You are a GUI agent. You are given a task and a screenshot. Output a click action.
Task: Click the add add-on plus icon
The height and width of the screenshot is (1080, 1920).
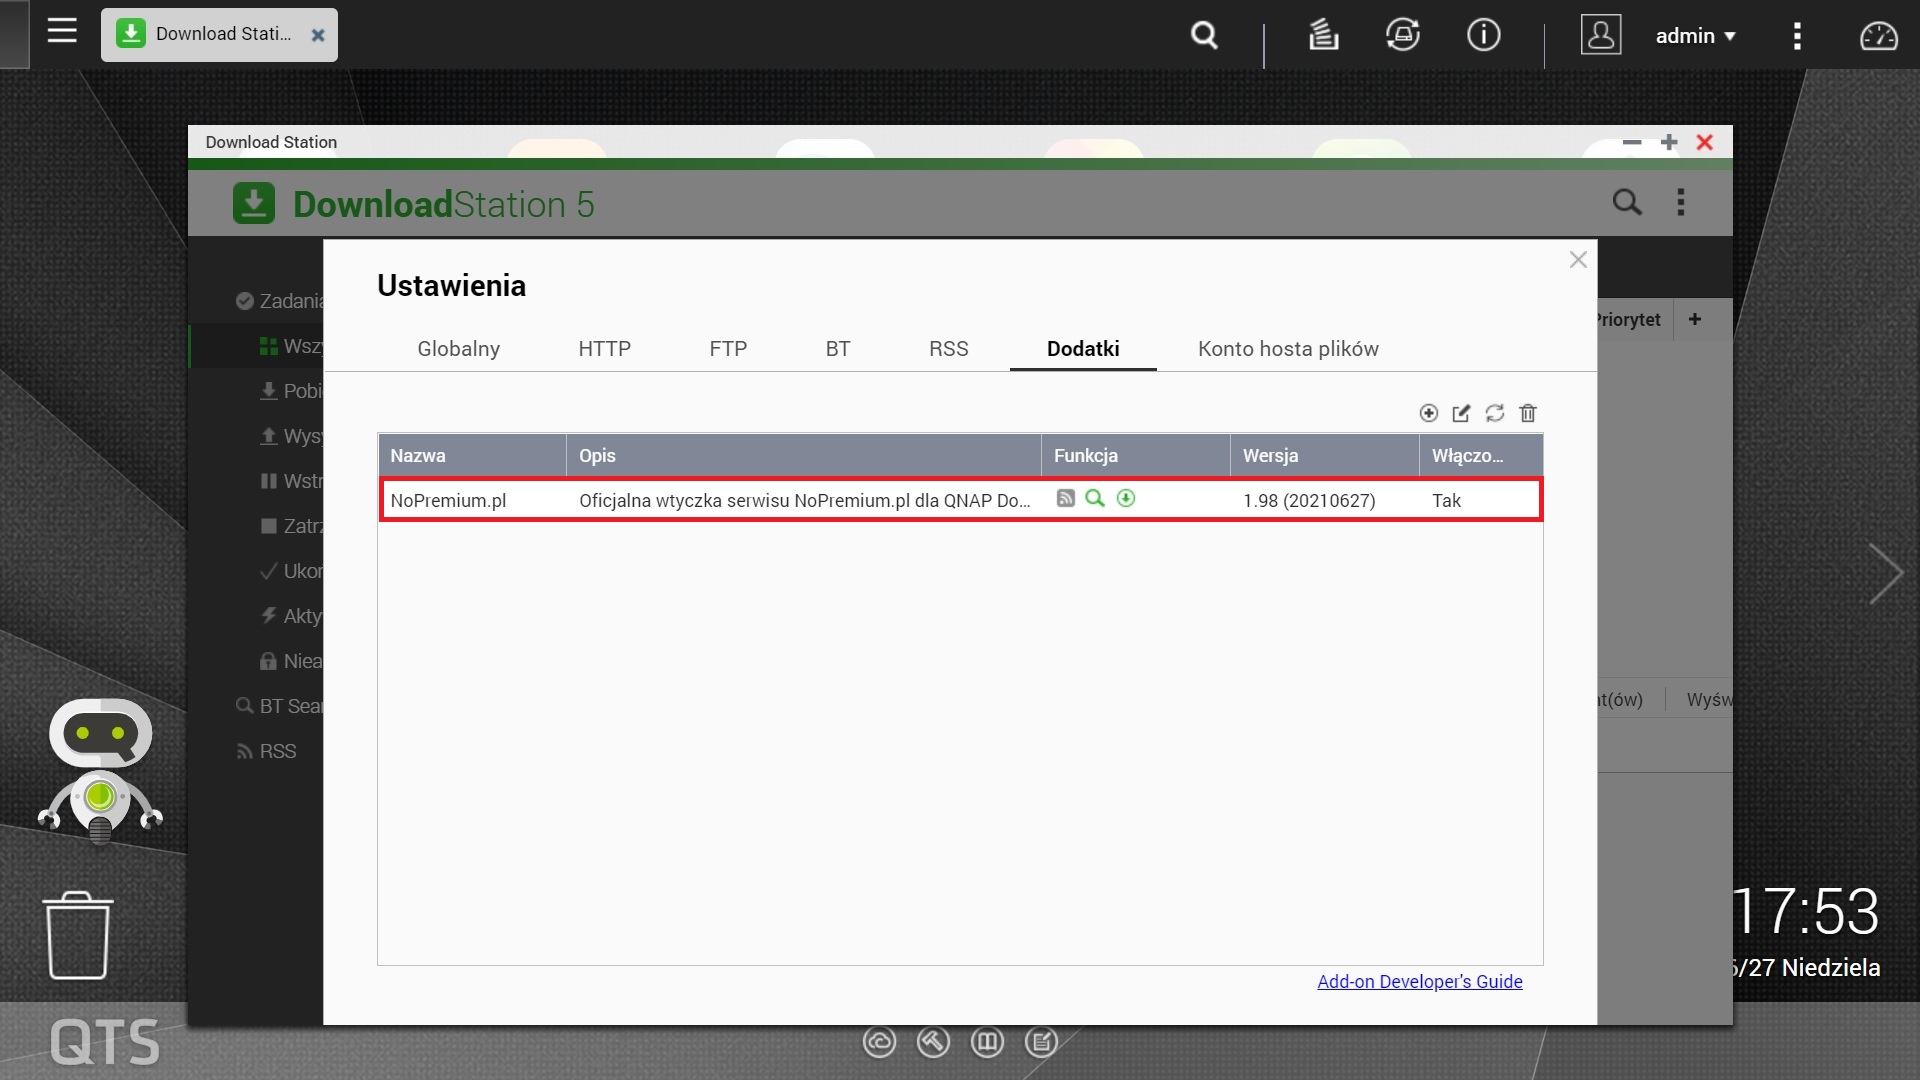pos(1429,413)
